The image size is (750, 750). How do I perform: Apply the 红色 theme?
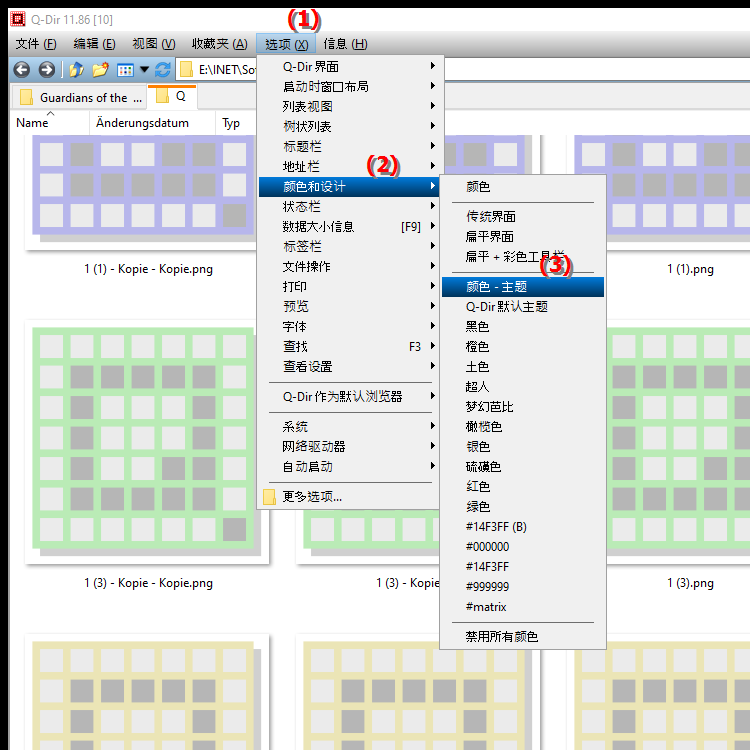point(523,486)
